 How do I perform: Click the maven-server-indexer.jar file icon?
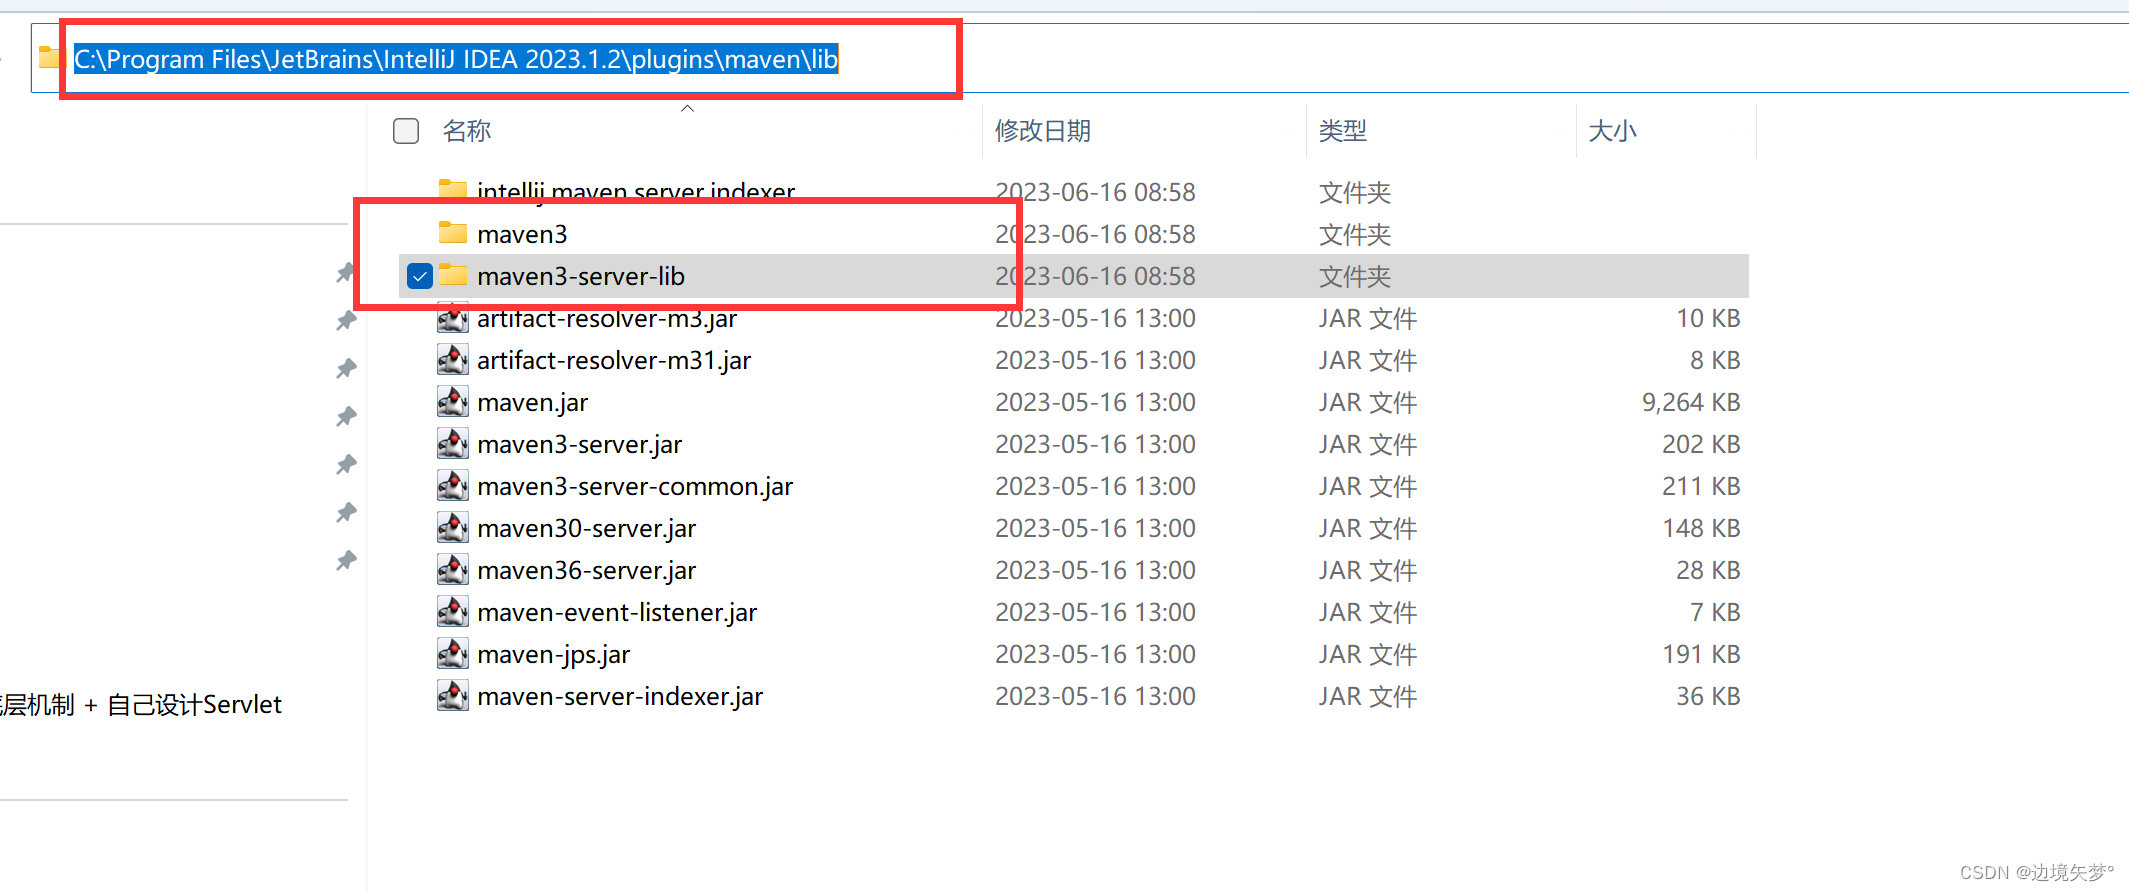tap(453, 696)
